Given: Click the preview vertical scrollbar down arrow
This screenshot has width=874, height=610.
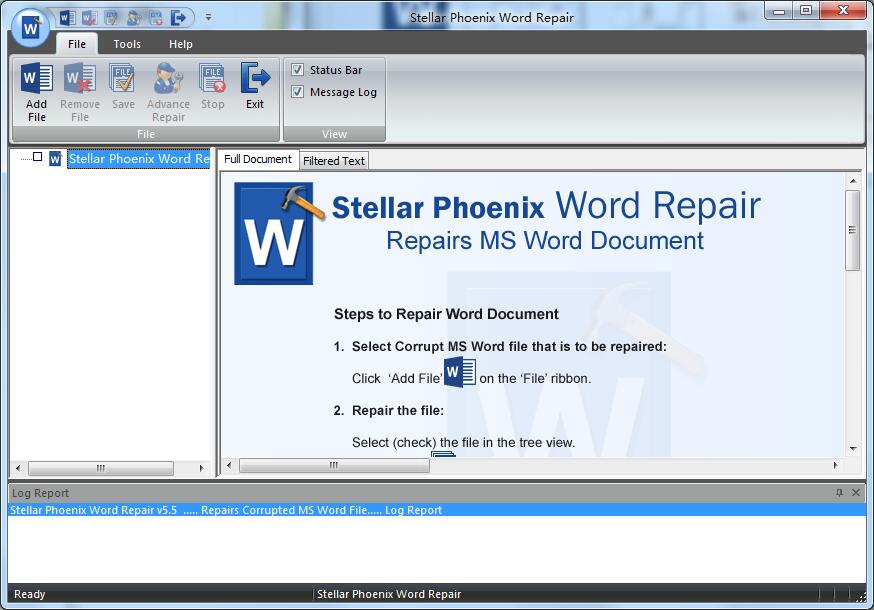Looking at the screenshot, I should tap(853, 448).
